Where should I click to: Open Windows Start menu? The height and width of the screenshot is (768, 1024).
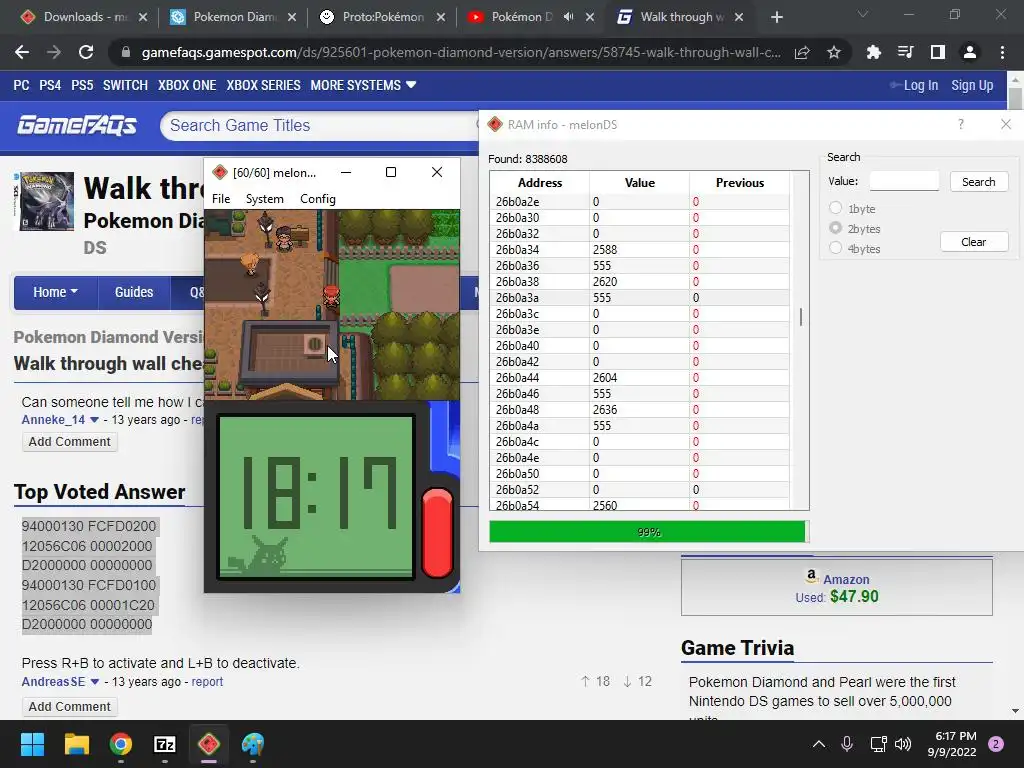(32, 744)
